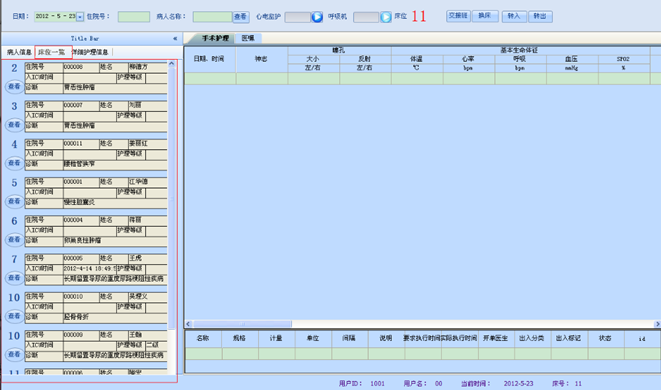The image size is (661, 390).
Task: Click the nursing table horizontal scrollbar thumb
Action: [242, 324]
